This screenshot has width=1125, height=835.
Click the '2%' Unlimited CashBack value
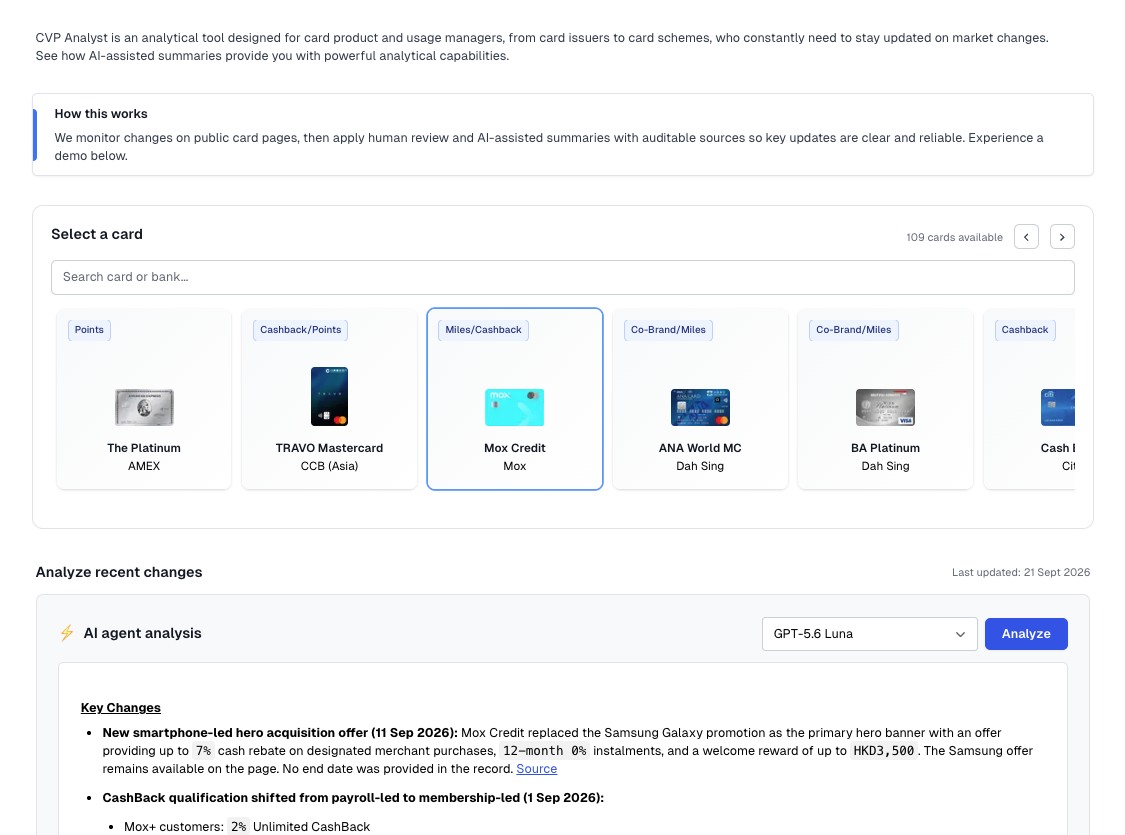pos(238,826)
